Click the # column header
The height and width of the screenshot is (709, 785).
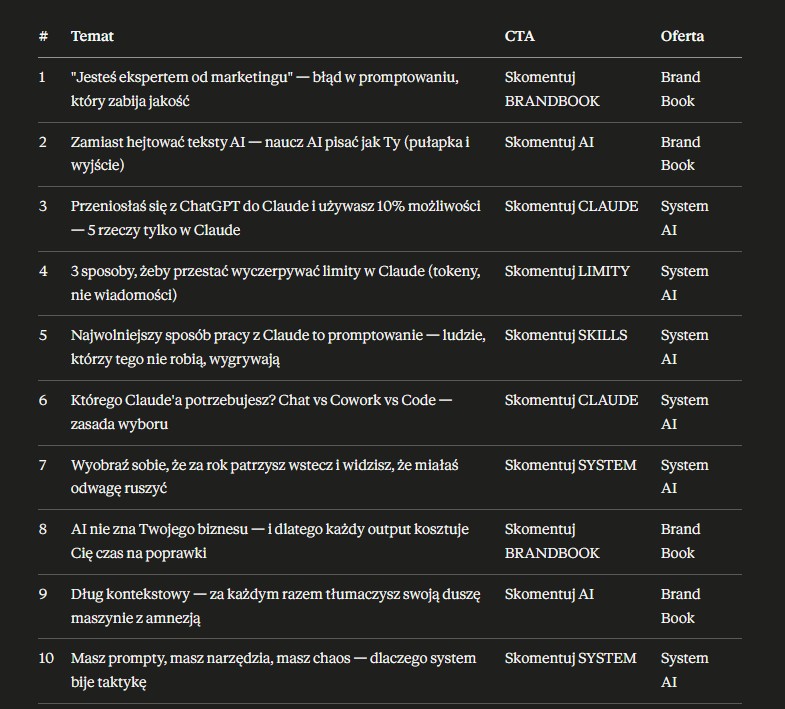tap(44, 36)
